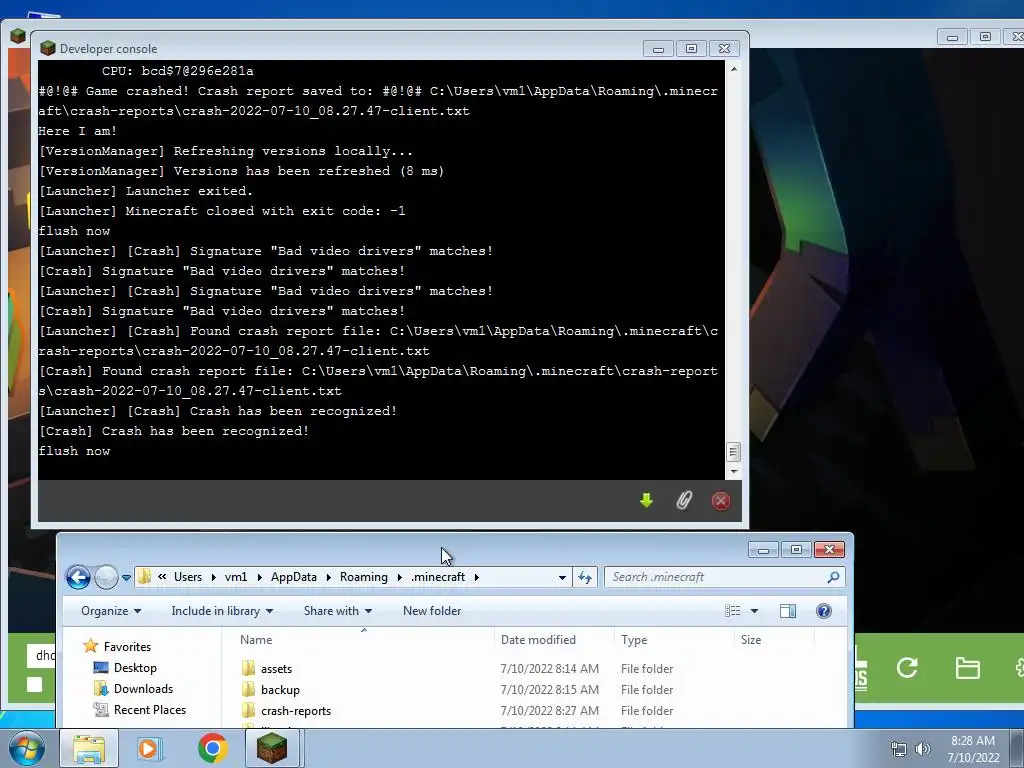Select the backup folder
The image size is (1024, 768).
pyautogui.click(x=280, y=690)
